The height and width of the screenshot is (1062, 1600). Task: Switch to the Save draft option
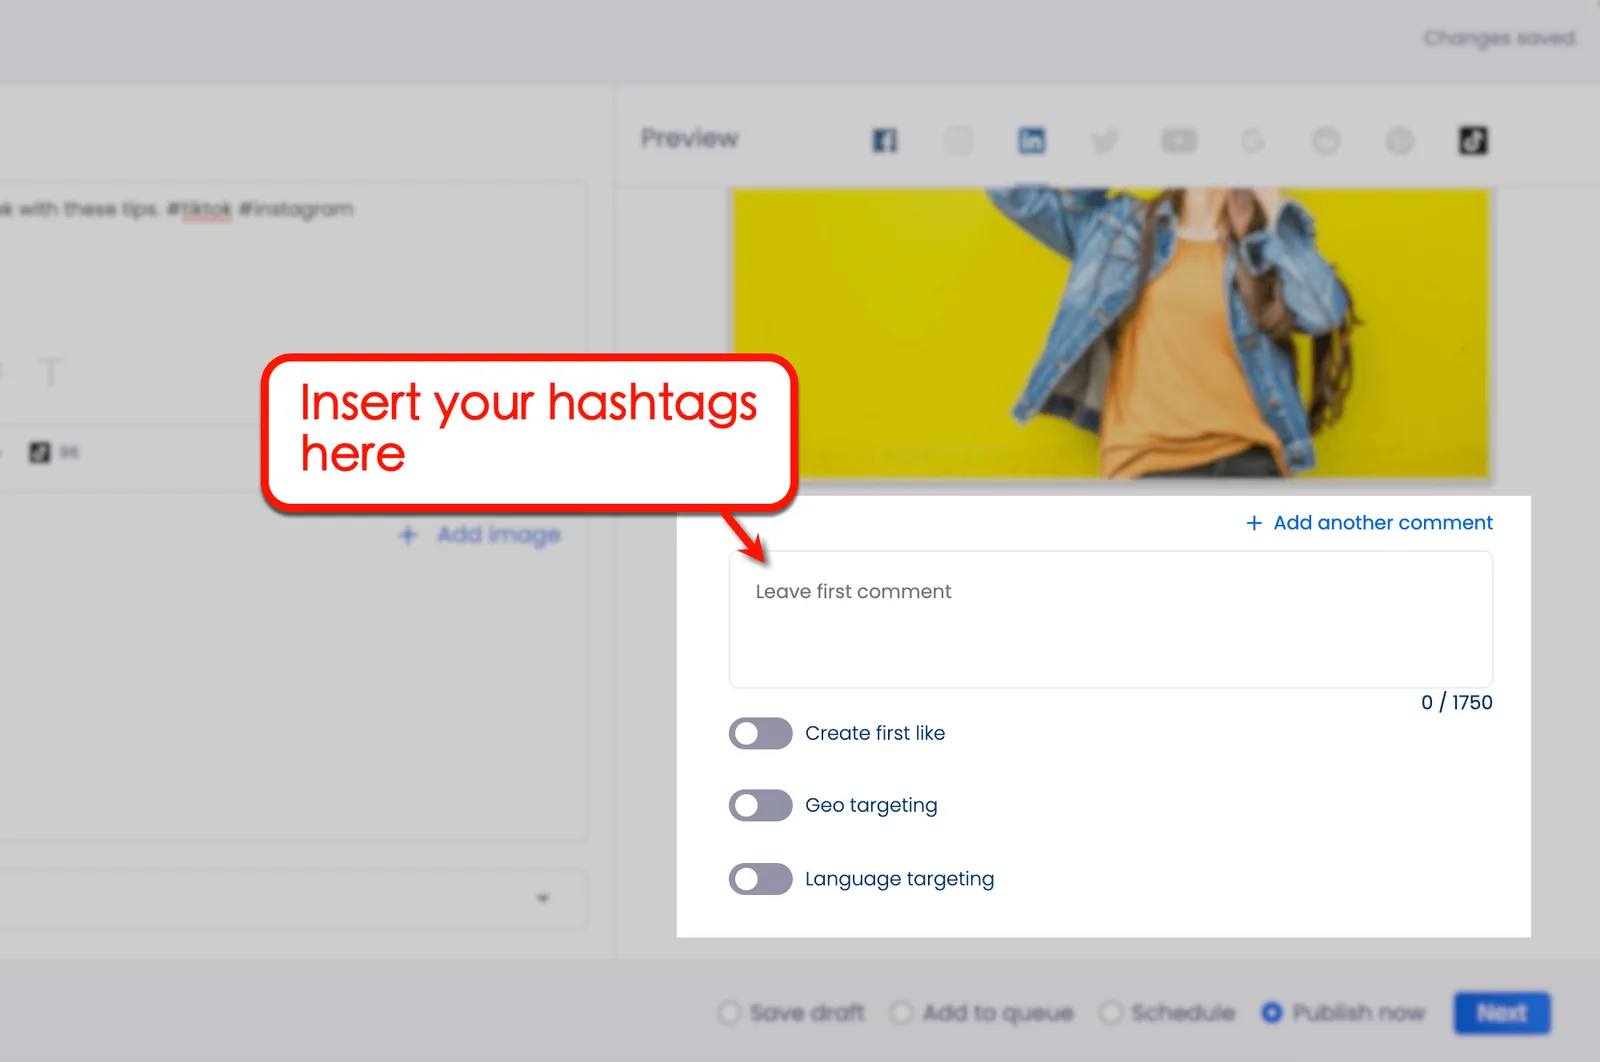coord(729,1012)
